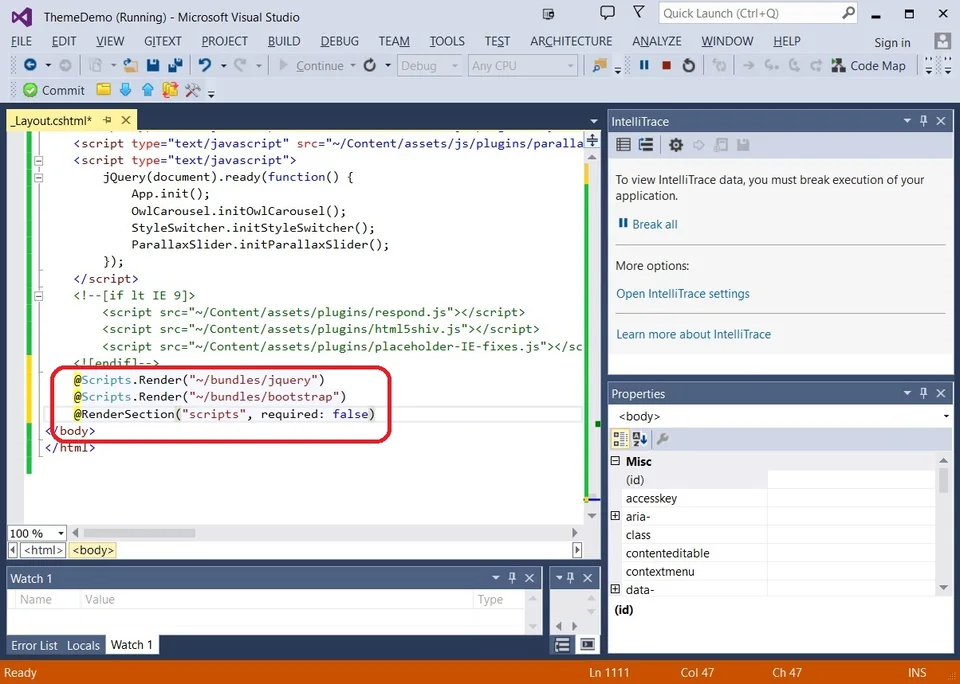Click the Undo arrow icon

[x=204, y=65]
